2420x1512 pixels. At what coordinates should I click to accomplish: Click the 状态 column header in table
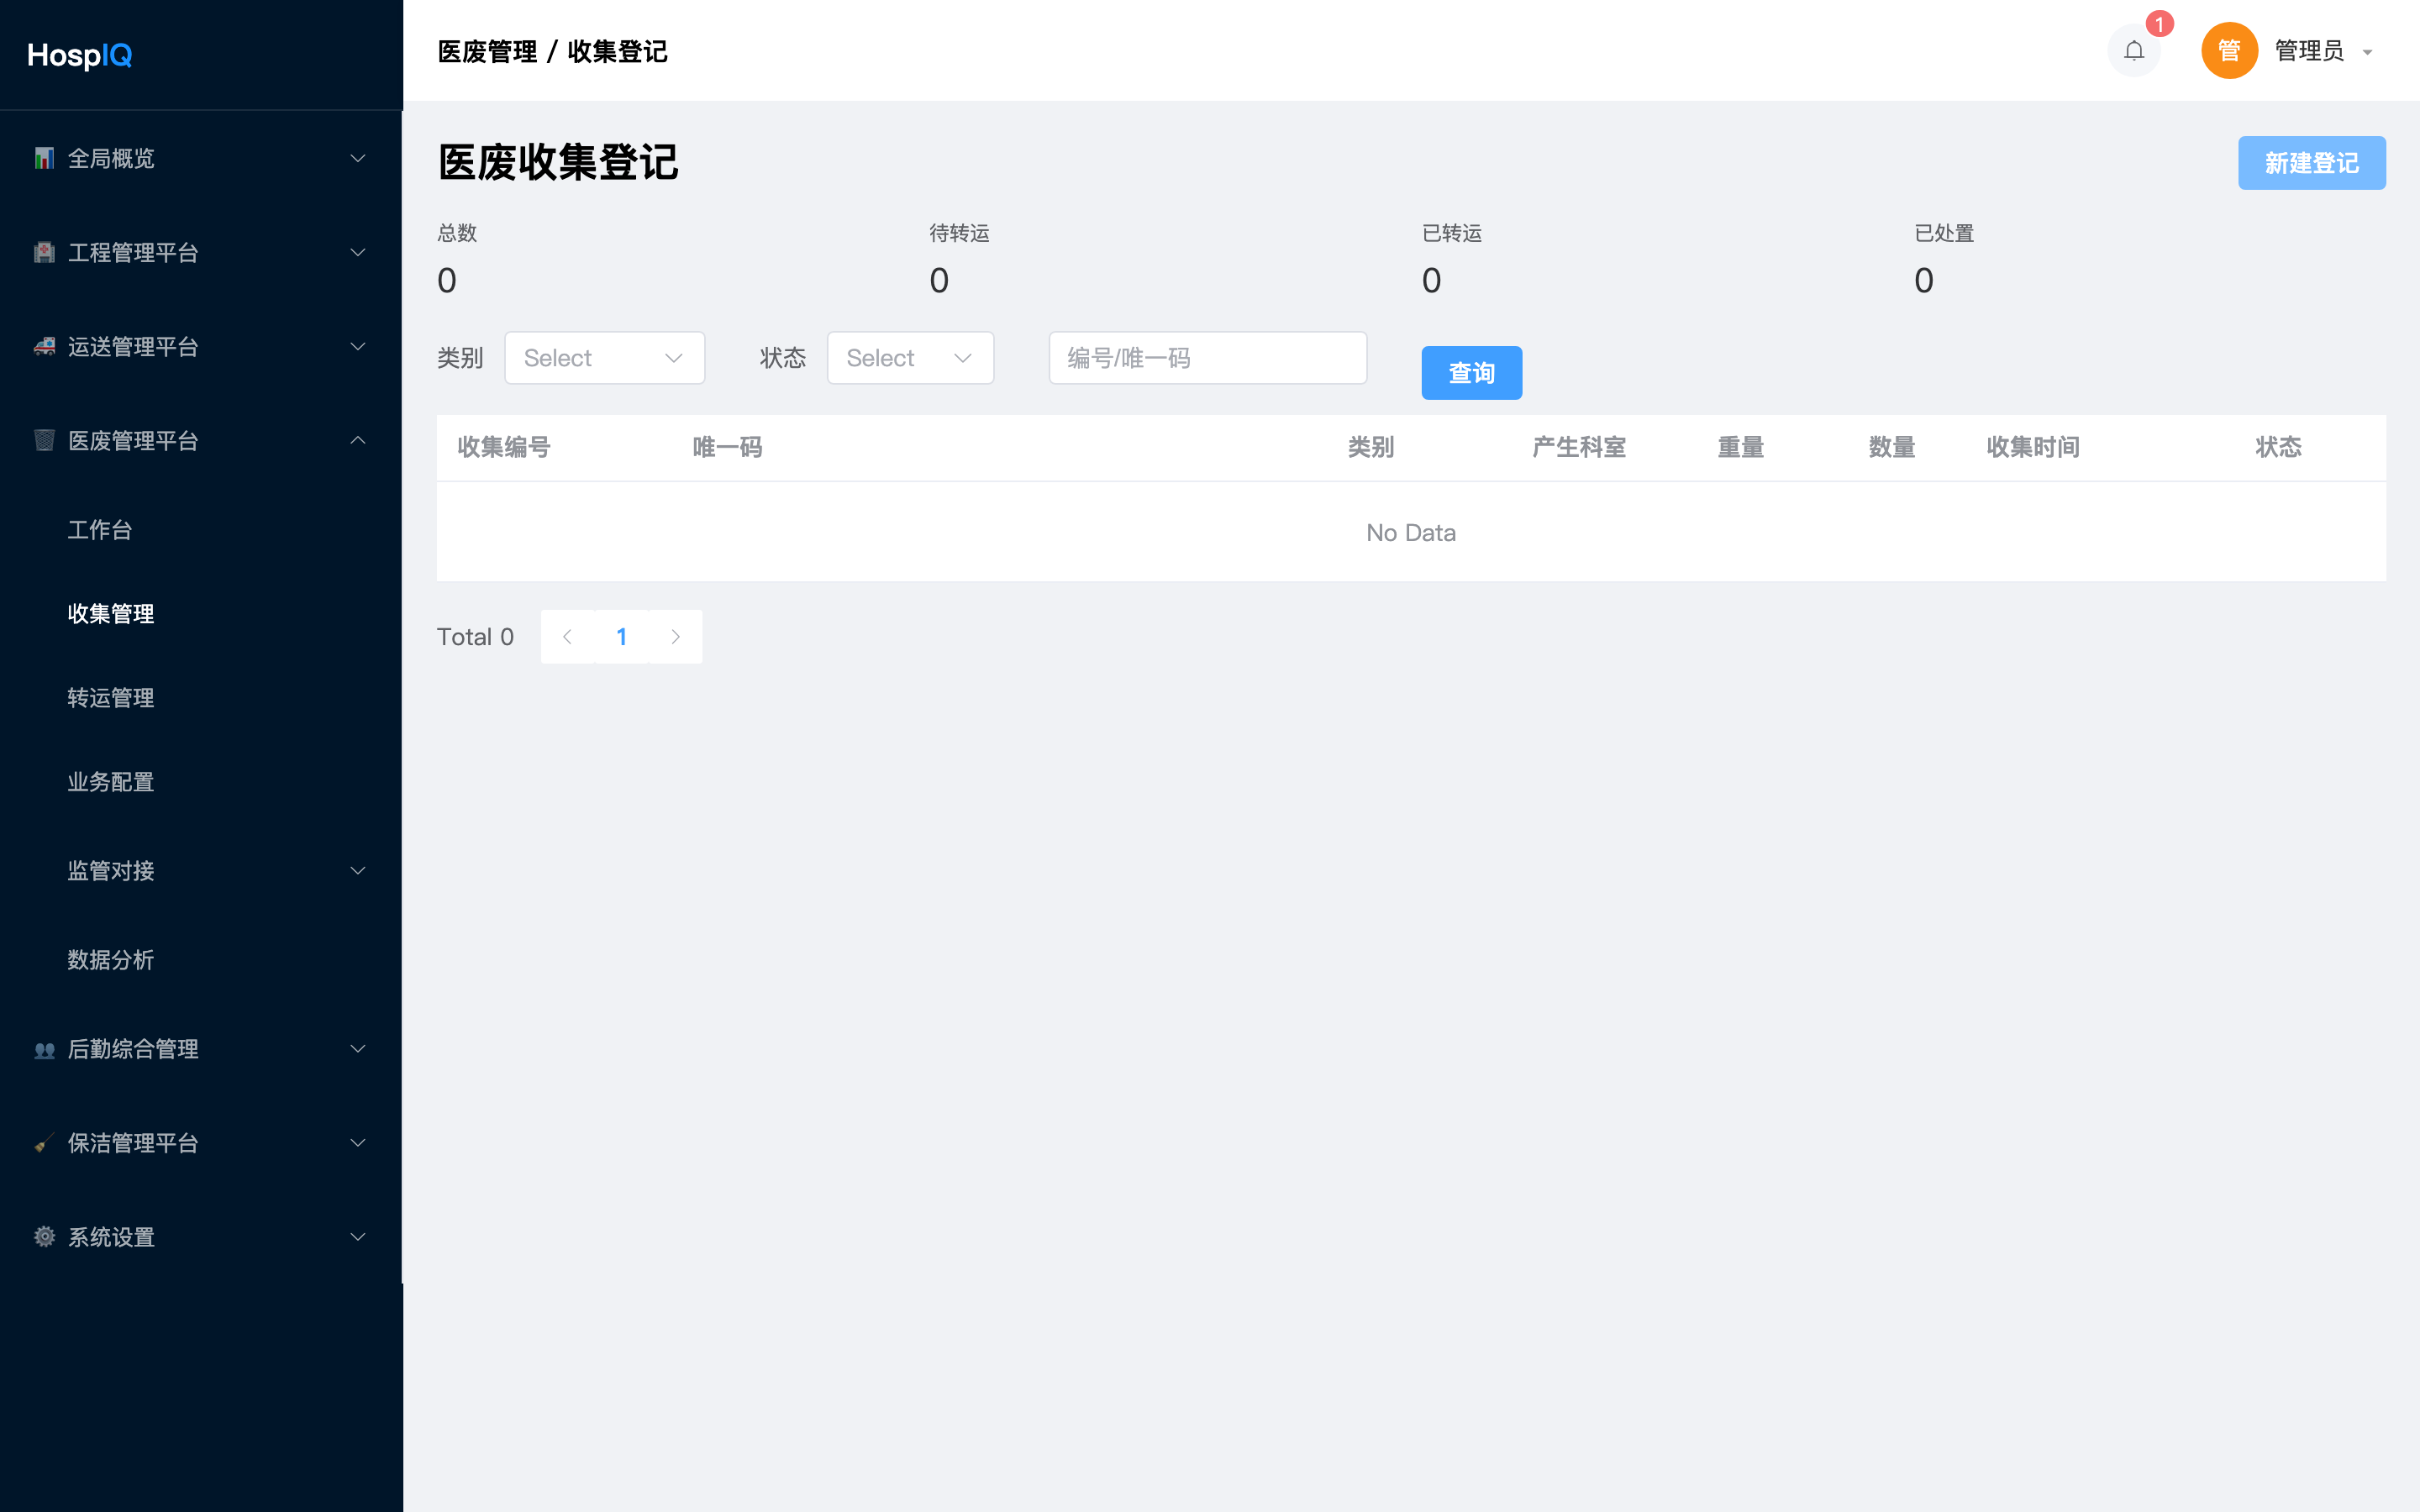2278,447
